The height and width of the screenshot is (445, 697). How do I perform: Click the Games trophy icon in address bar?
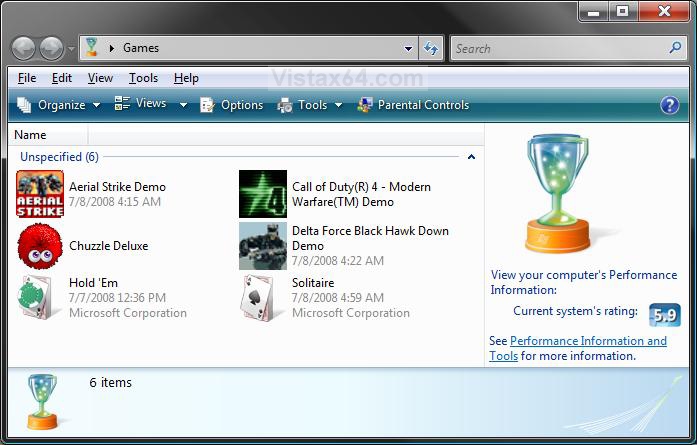click(92, 47)
